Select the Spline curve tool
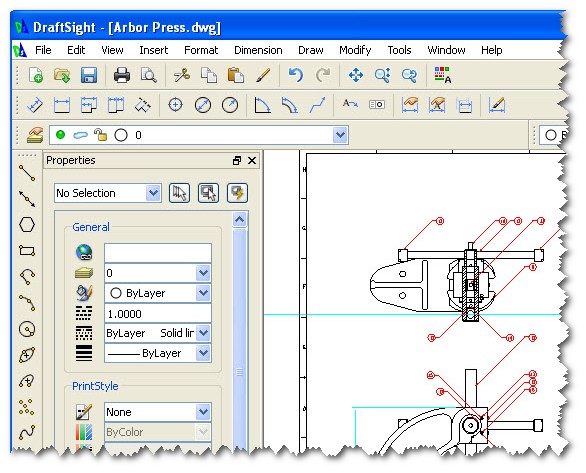The width and height of the screenshot is (586, 473). pos(27,433)
